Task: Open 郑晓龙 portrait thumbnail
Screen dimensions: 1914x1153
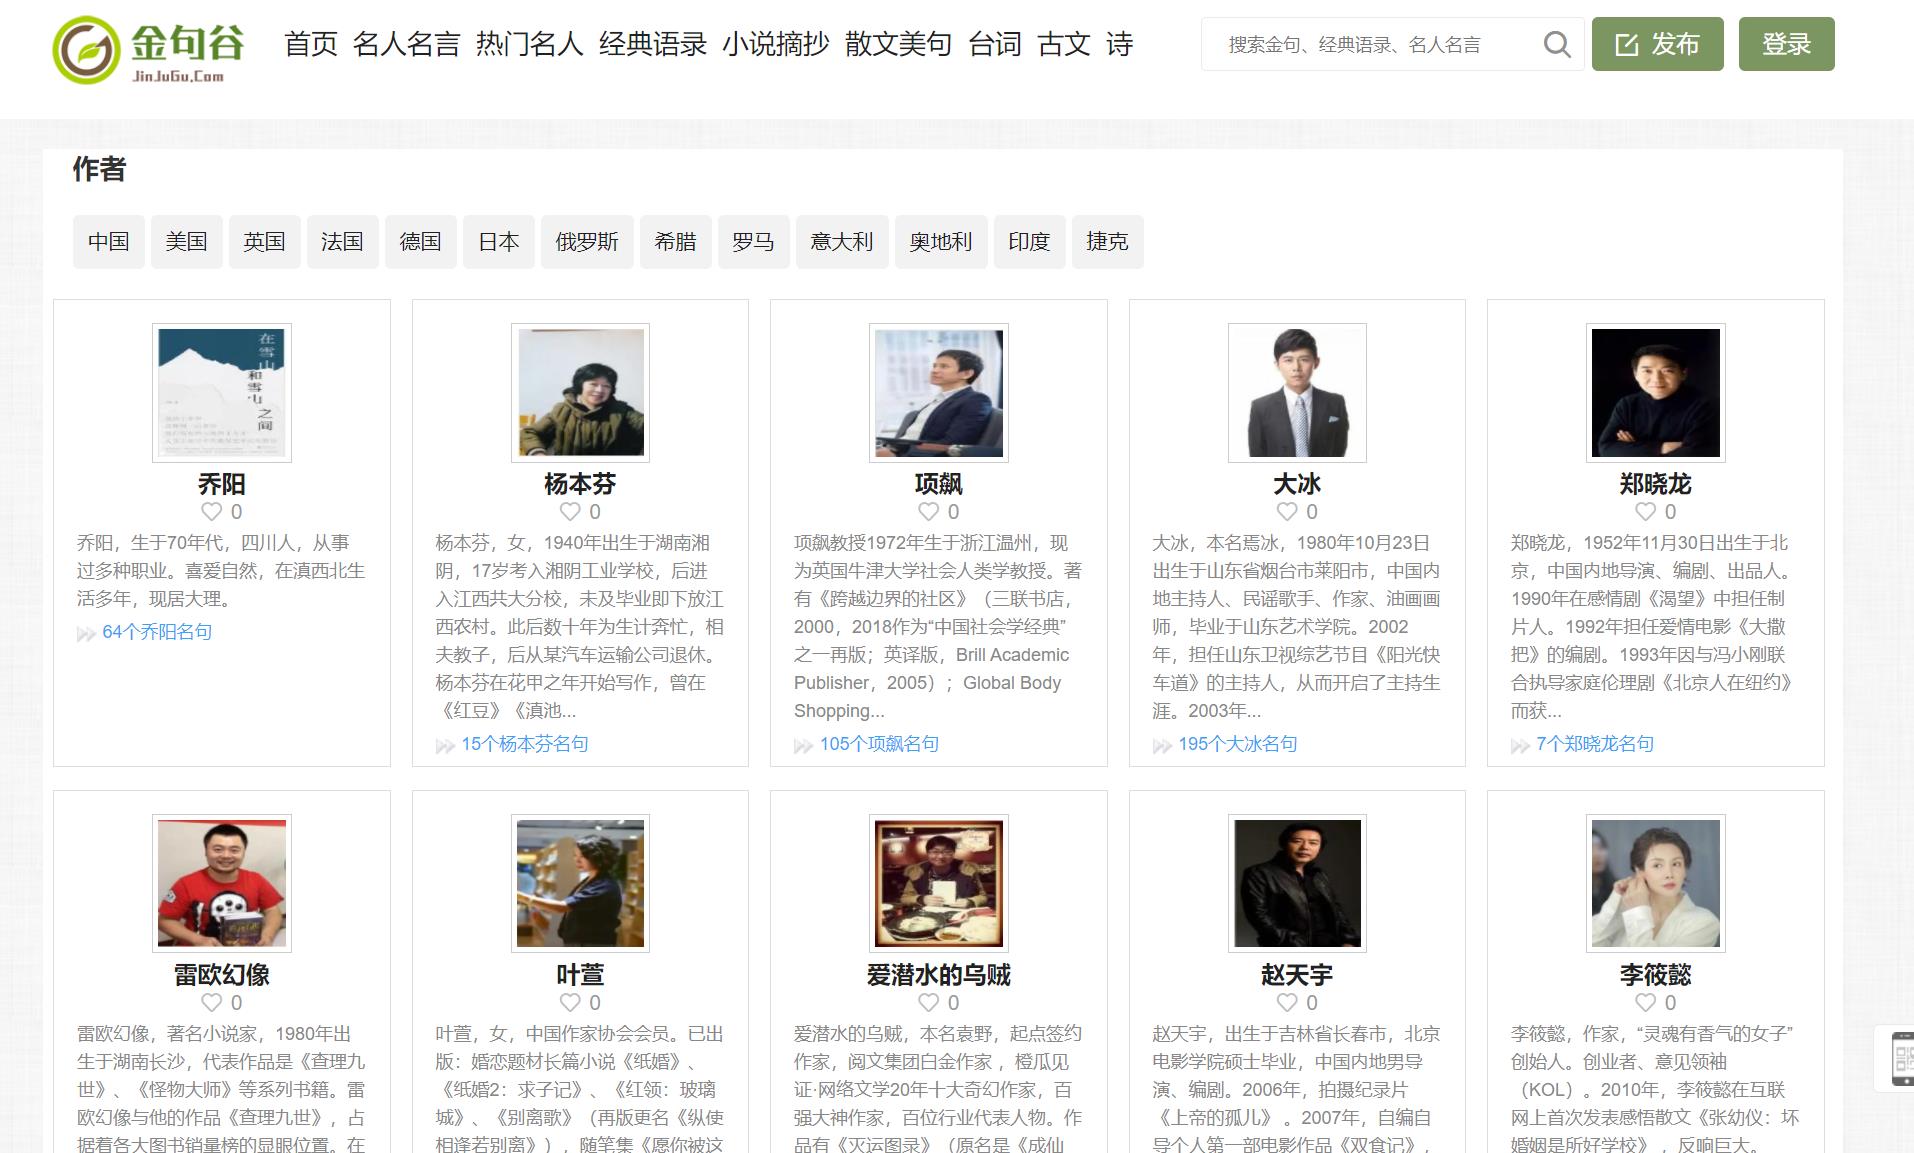Action: (x=1656, y=393)
